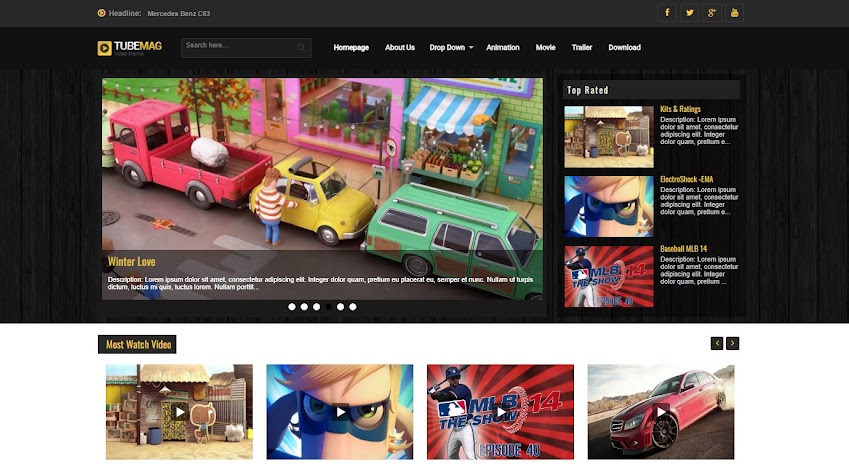The height and width of the screenshot is (464, 849).
Task: Open the Twitter social icon
Action: pyautogui.click(x=689, y=12)
